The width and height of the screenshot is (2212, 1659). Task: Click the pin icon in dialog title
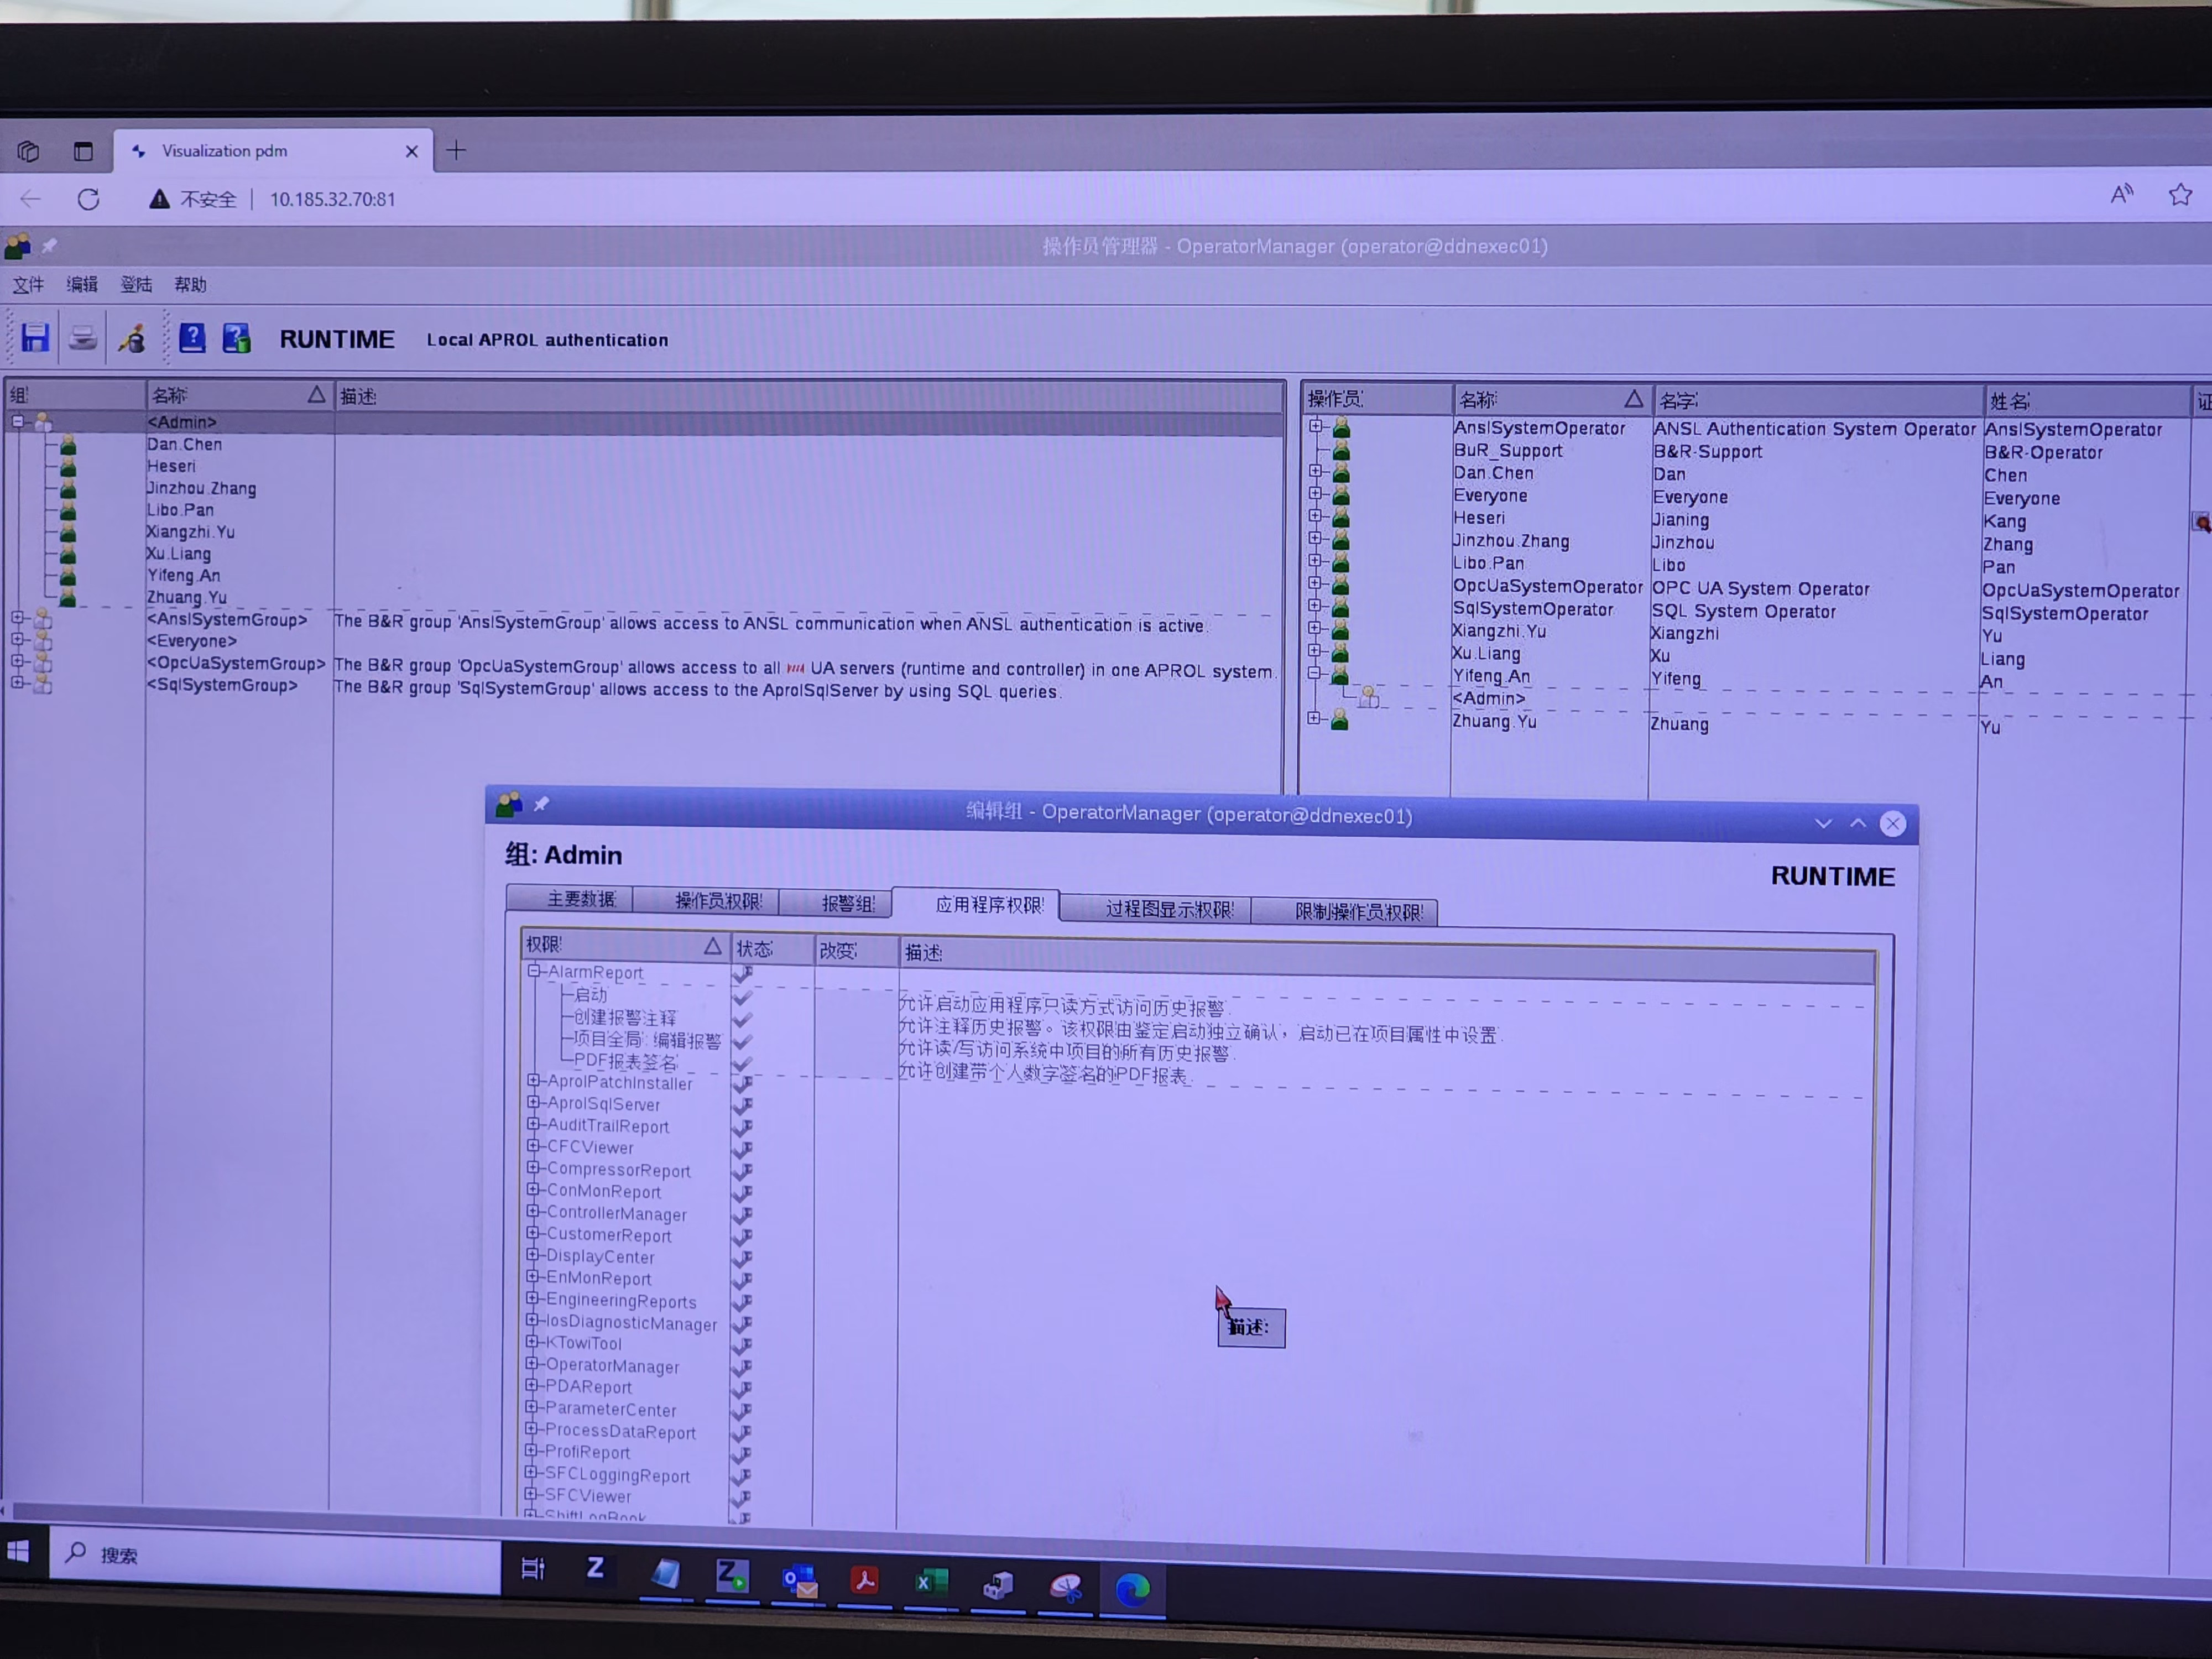tap(541, 804)
